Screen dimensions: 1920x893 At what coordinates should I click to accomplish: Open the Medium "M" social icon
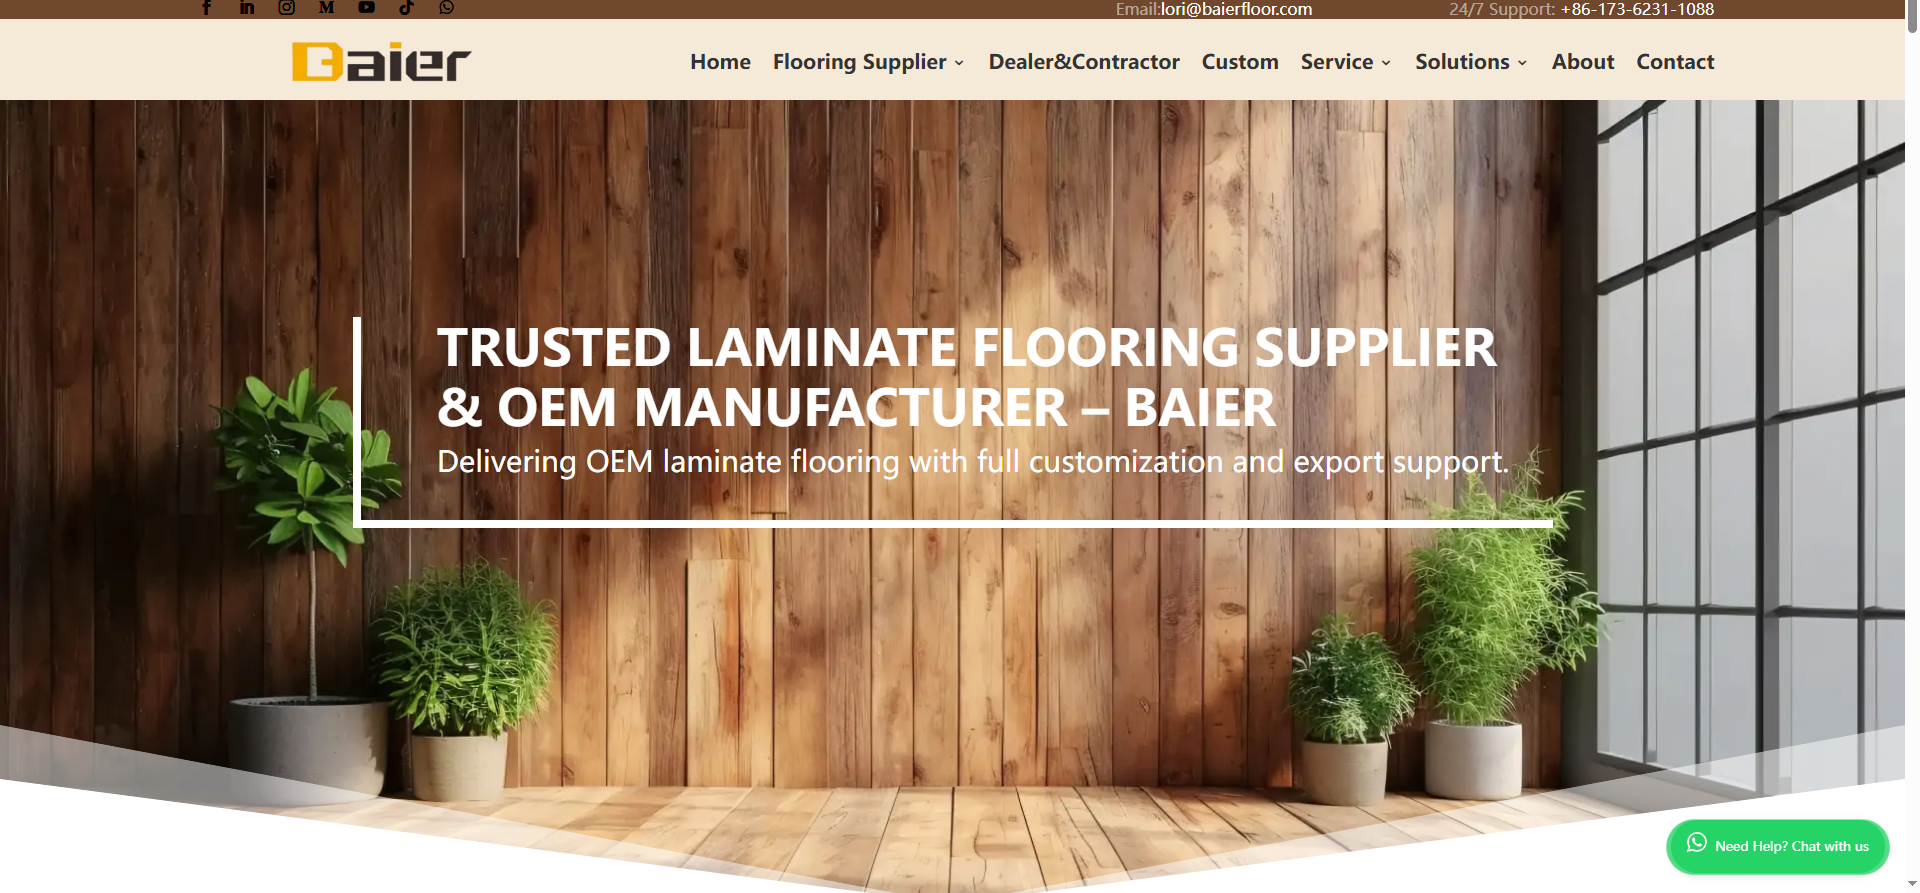click(x=326, y=7)
